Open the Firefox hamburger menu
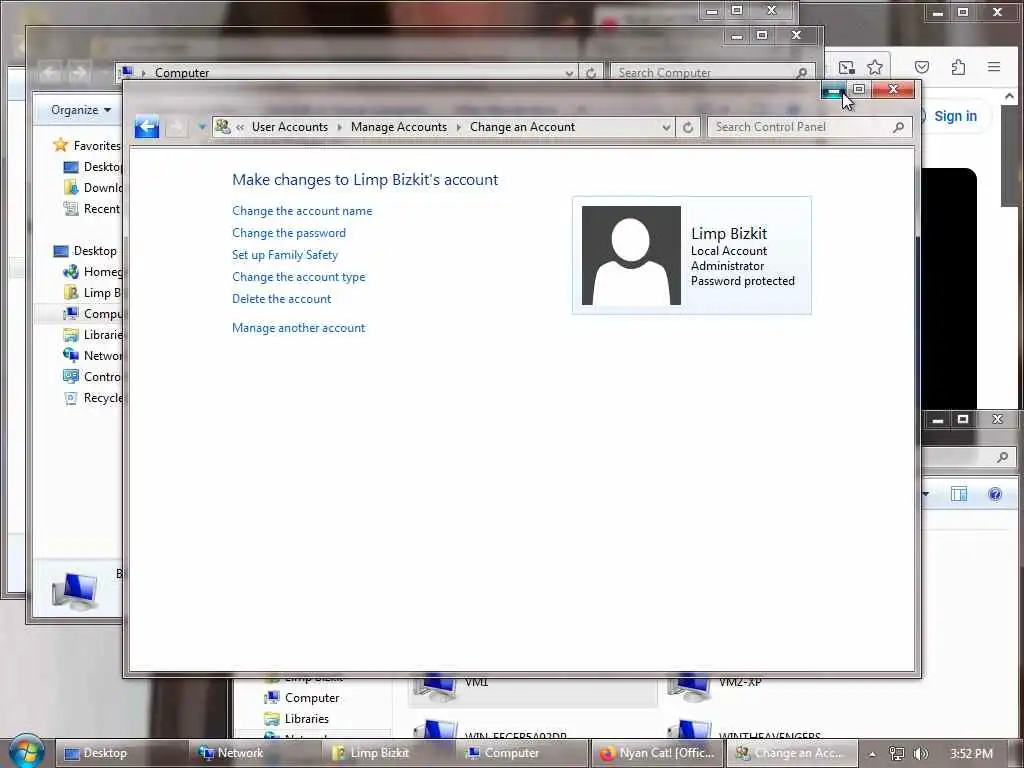The height and width of the screenshot is (768, 1024). pos(994,67)
